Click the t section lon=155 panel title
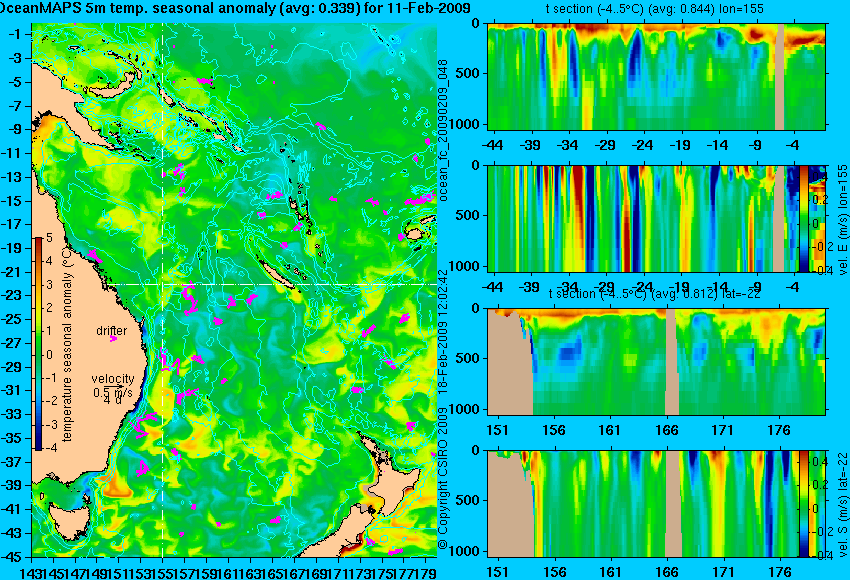Viewport: 850px width, 580px height. [654, 9]
